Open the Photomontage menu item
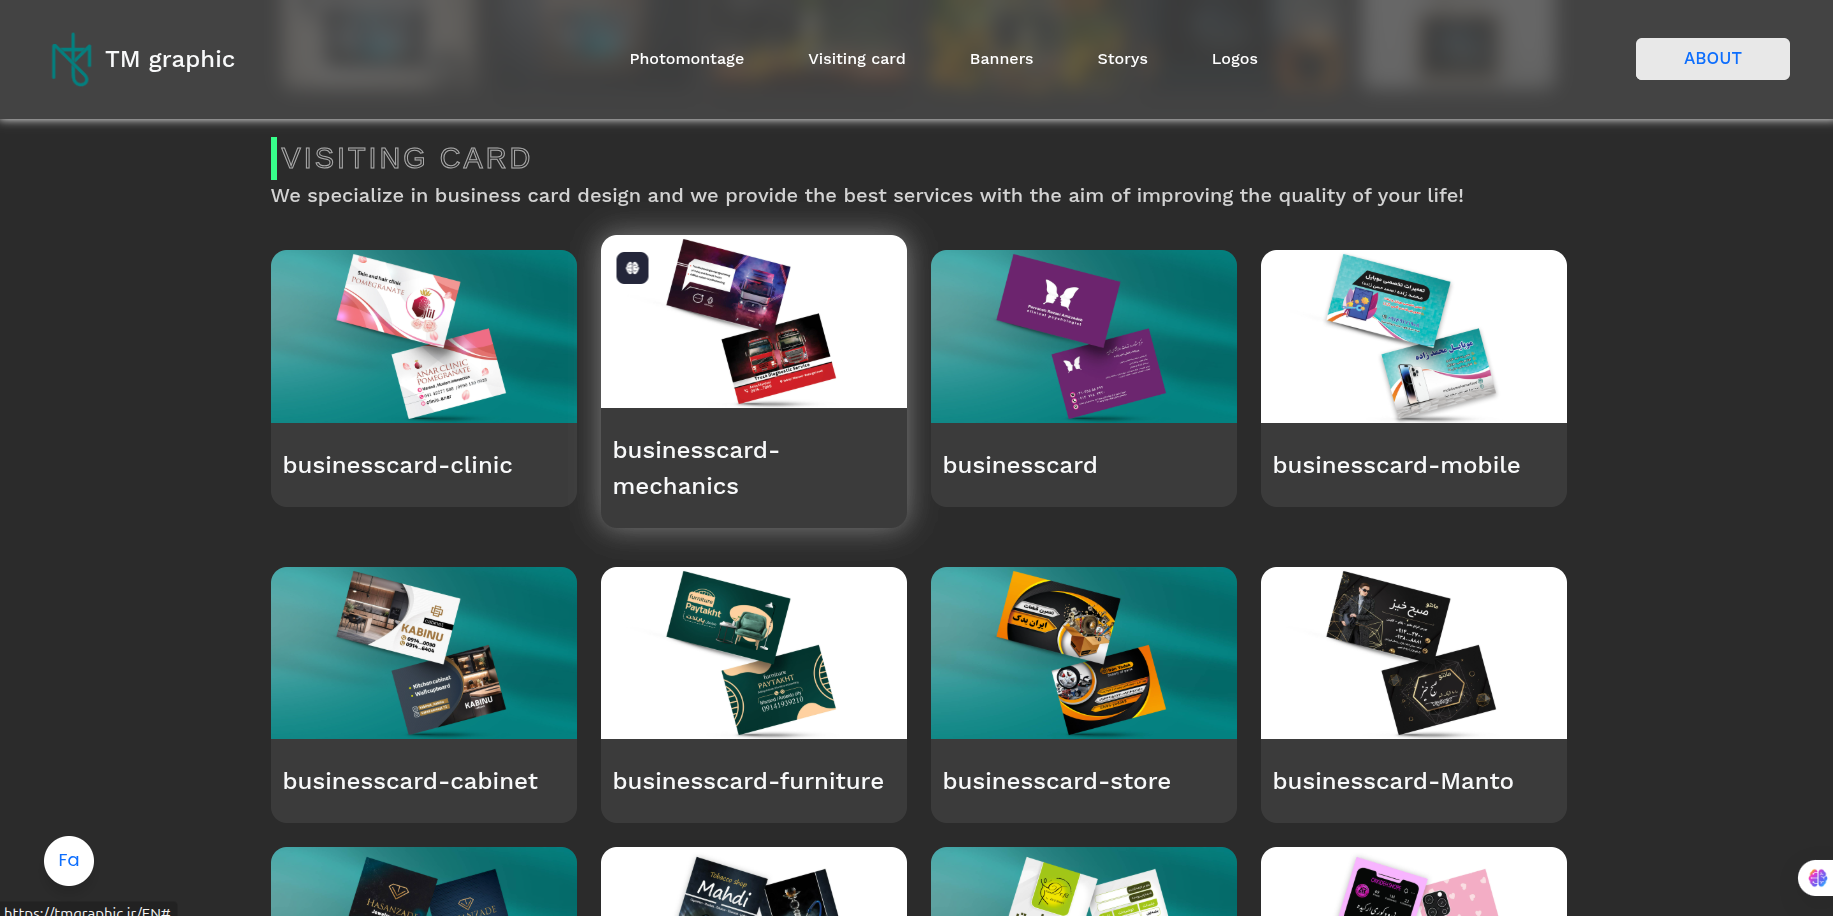Image resolution: width=1833 pixels, height=916 pixels. 686,59
